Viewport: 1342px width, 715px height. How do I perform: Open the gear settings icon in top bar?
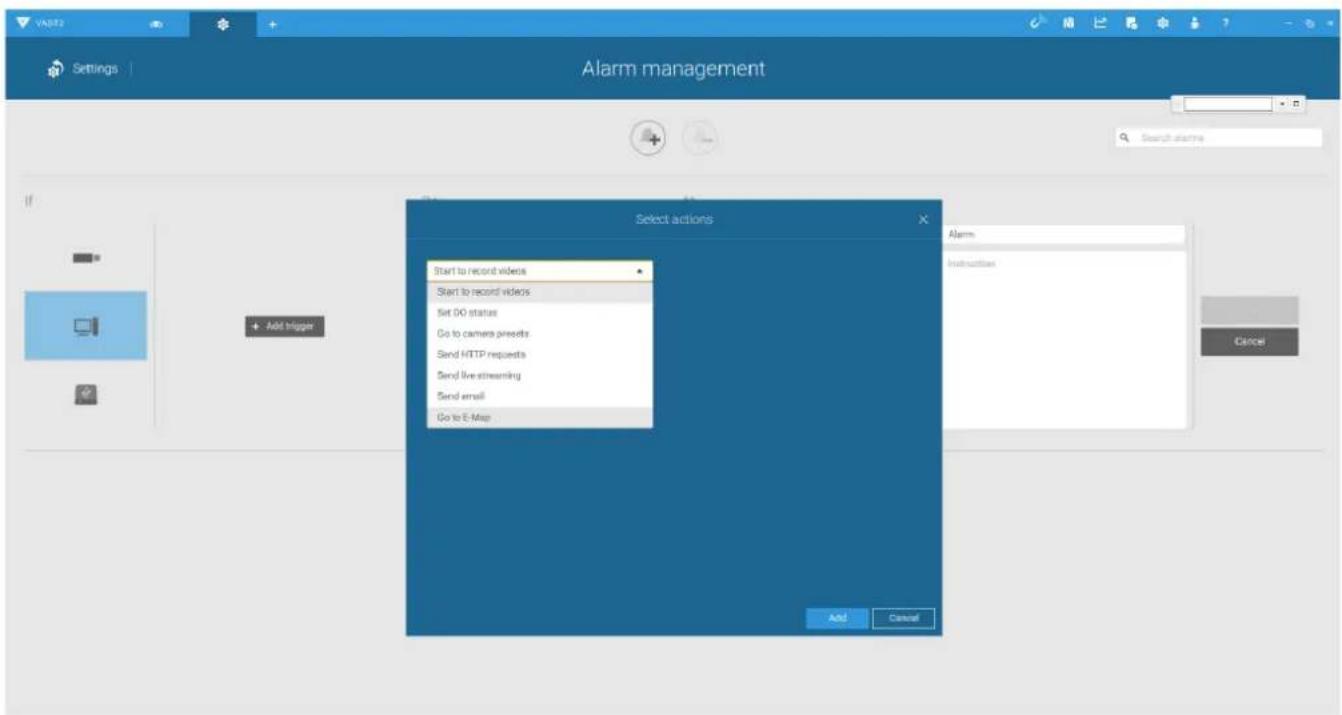[1162, 22]
